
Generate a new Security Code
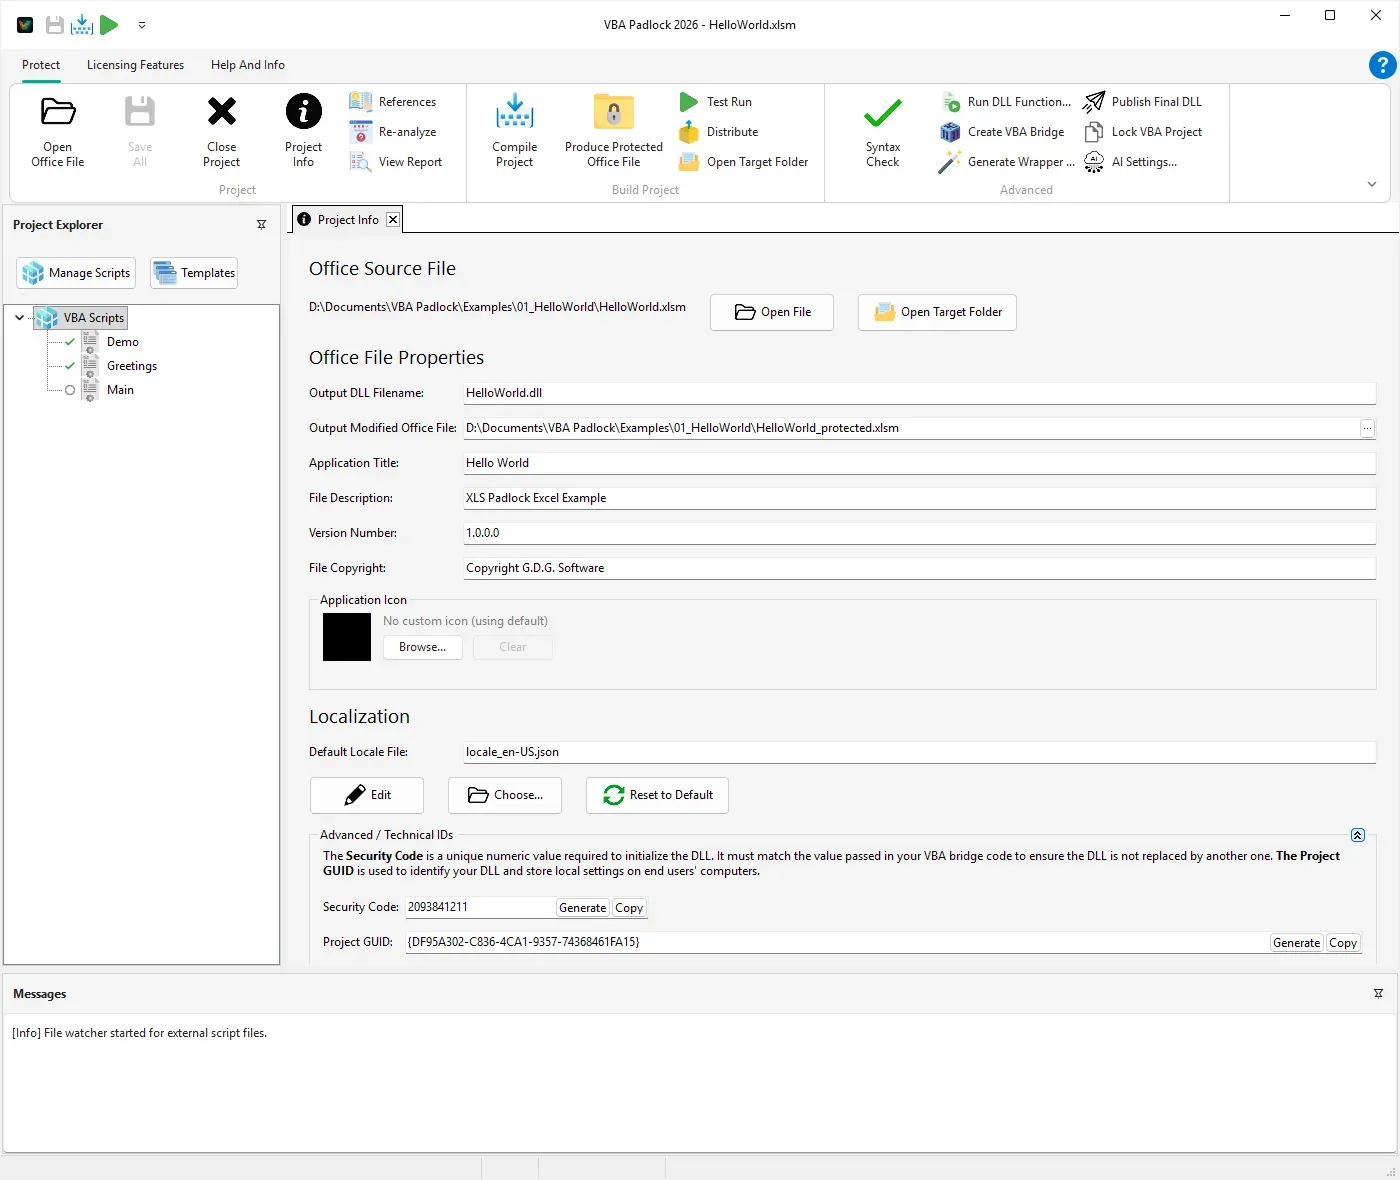click(x=582, y=908)
